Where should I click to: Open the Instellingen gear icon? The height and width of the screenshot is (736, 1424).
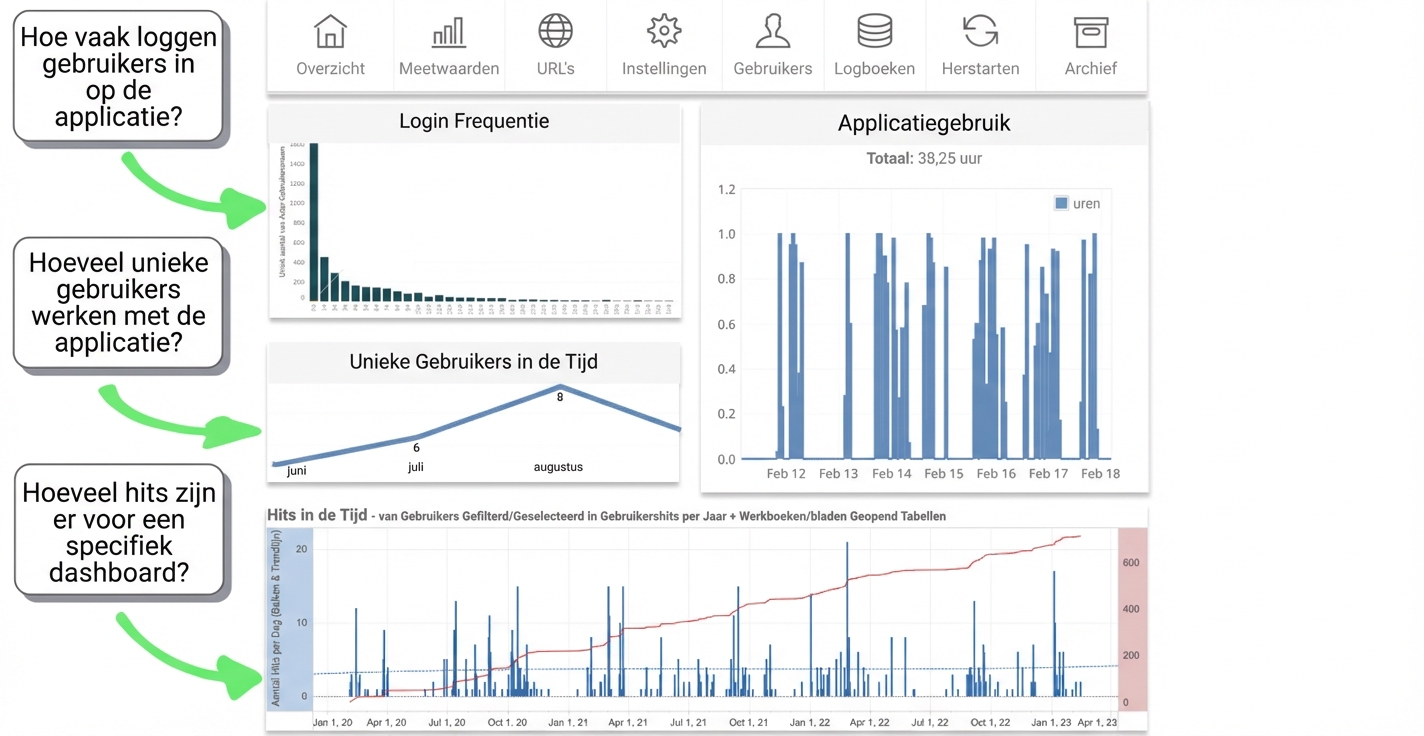click(x=664, y=31)
